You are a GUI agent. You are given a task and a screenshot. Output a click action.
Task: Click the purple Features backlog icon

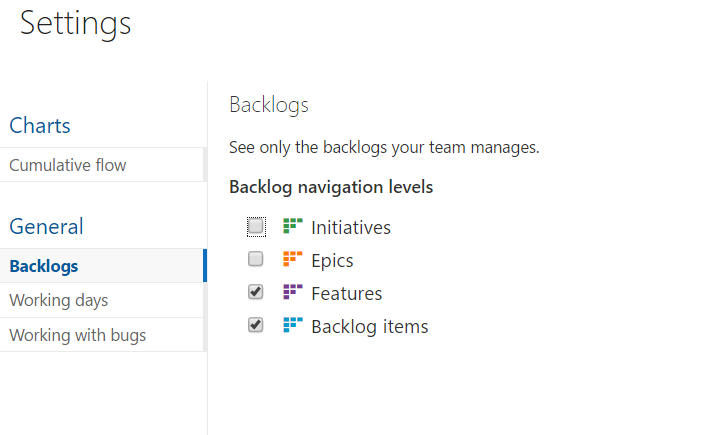coord(293,292)
